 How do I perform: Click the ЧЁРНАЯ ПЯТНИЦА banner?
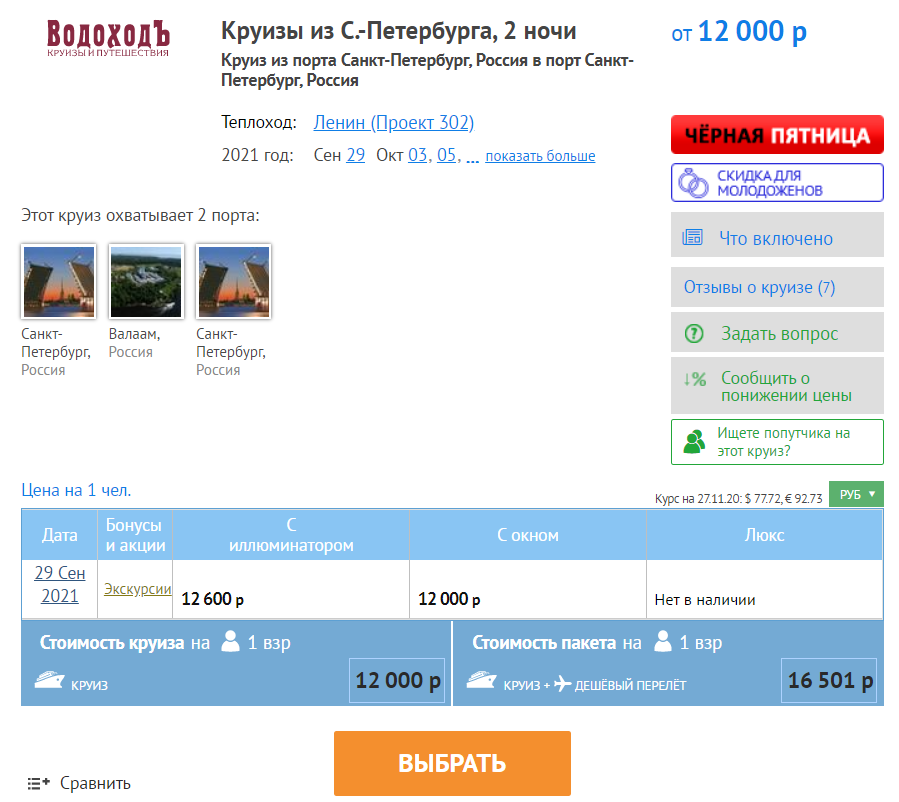click(x=777, y=135)
